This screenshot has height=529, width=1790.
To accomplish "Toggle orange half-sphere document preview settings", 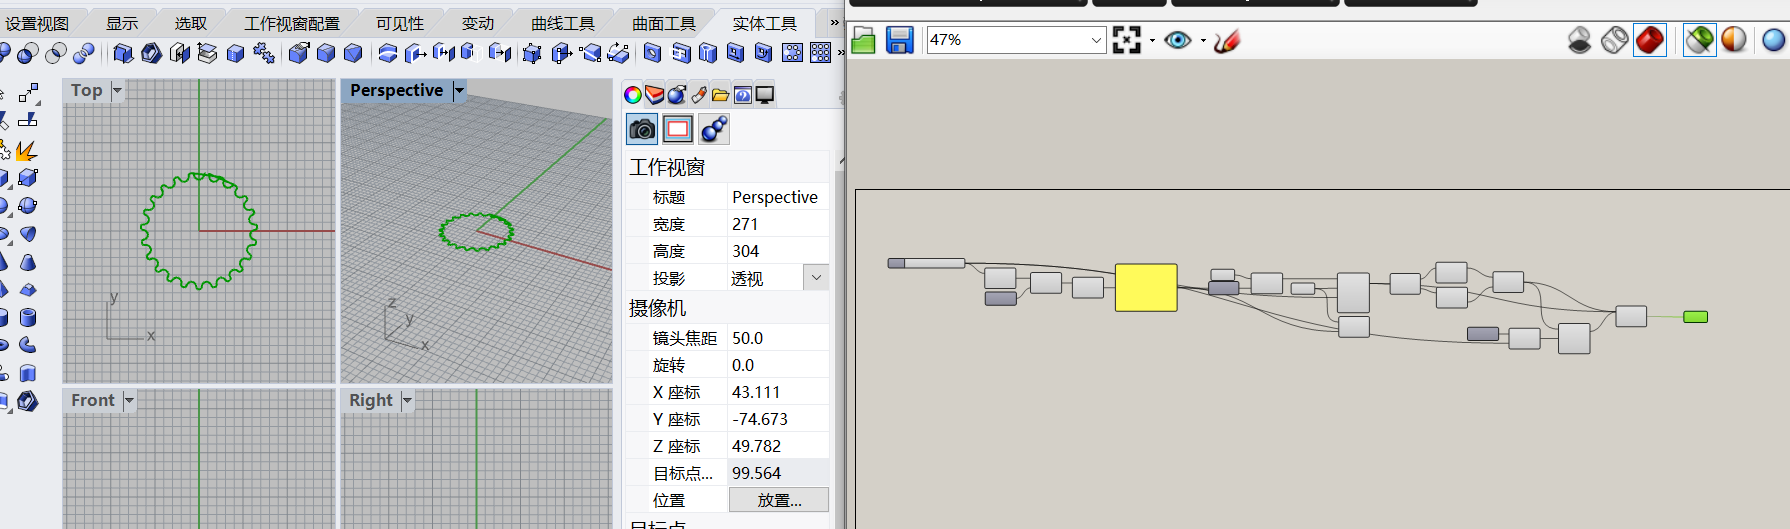I will 1734,40.
